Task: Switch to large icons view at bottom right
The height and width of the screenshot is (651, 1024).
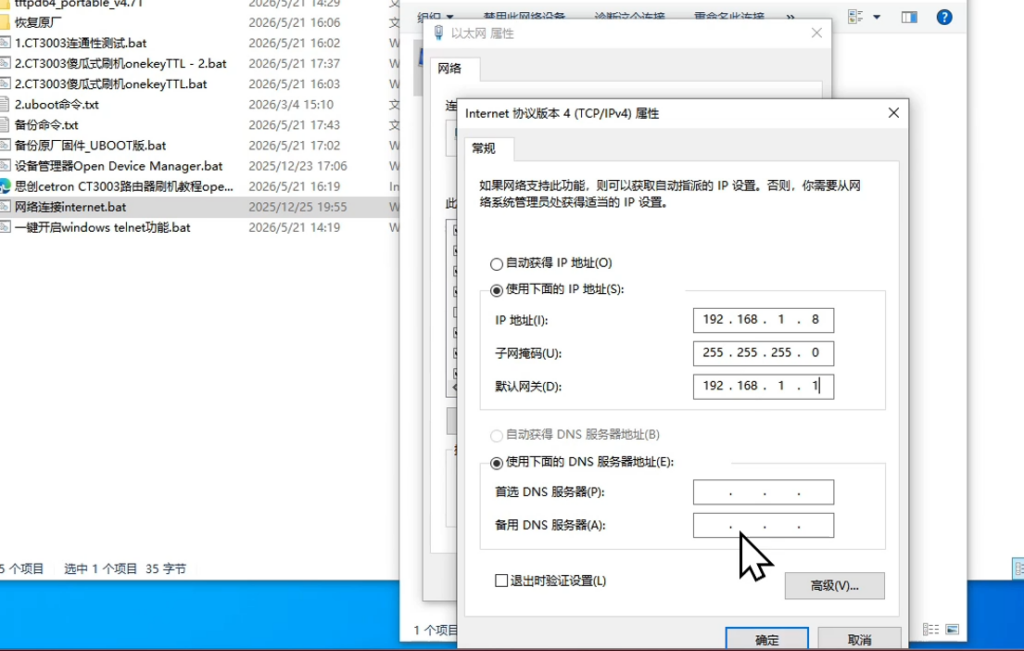Action: point(952,629)
